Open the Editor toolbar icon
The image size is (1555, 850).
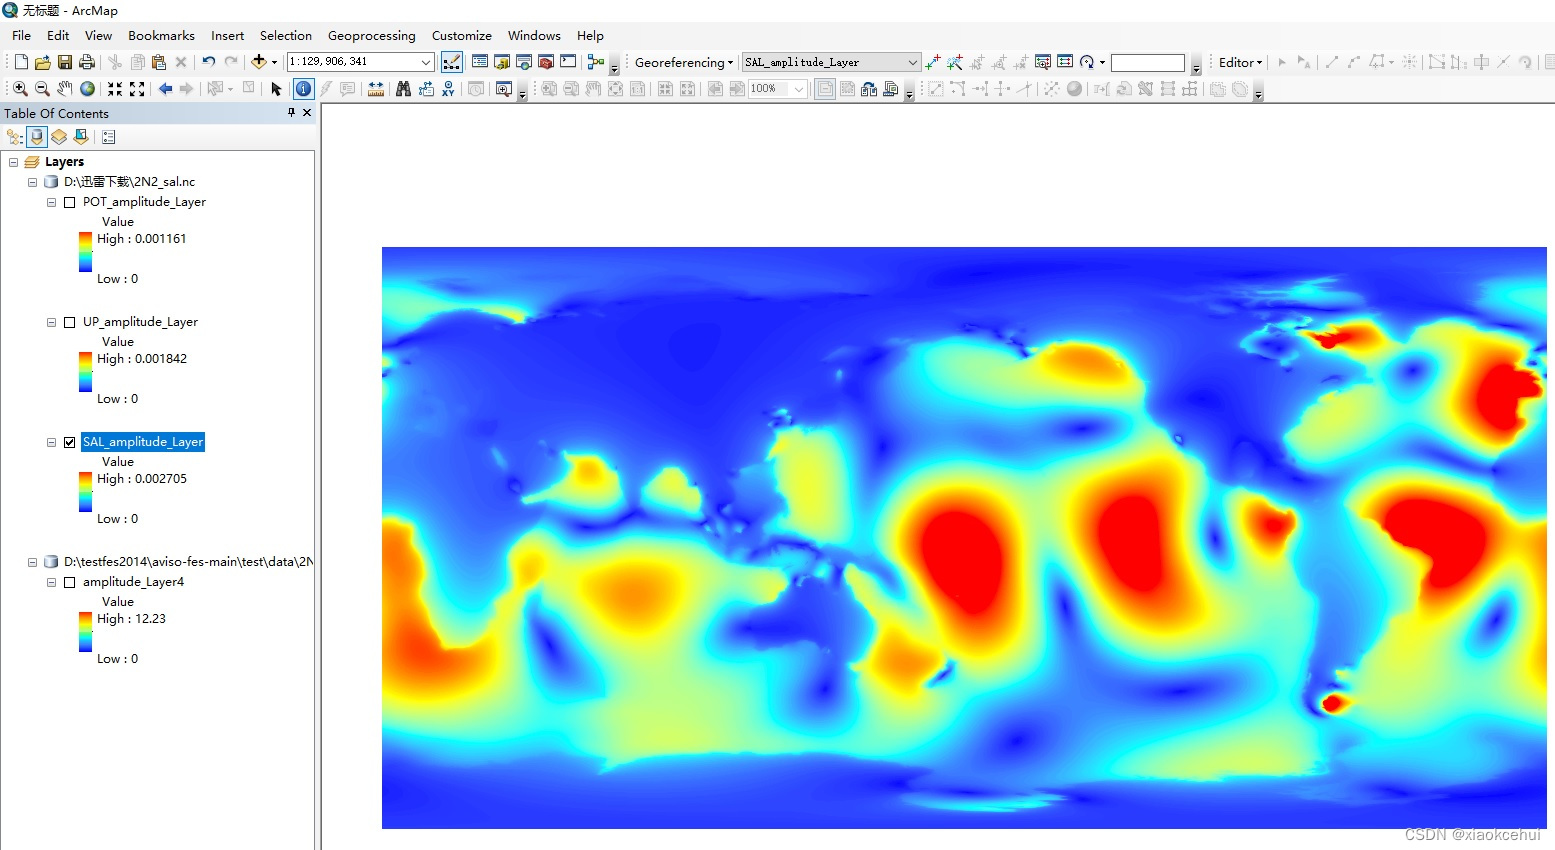coord(452,62)
